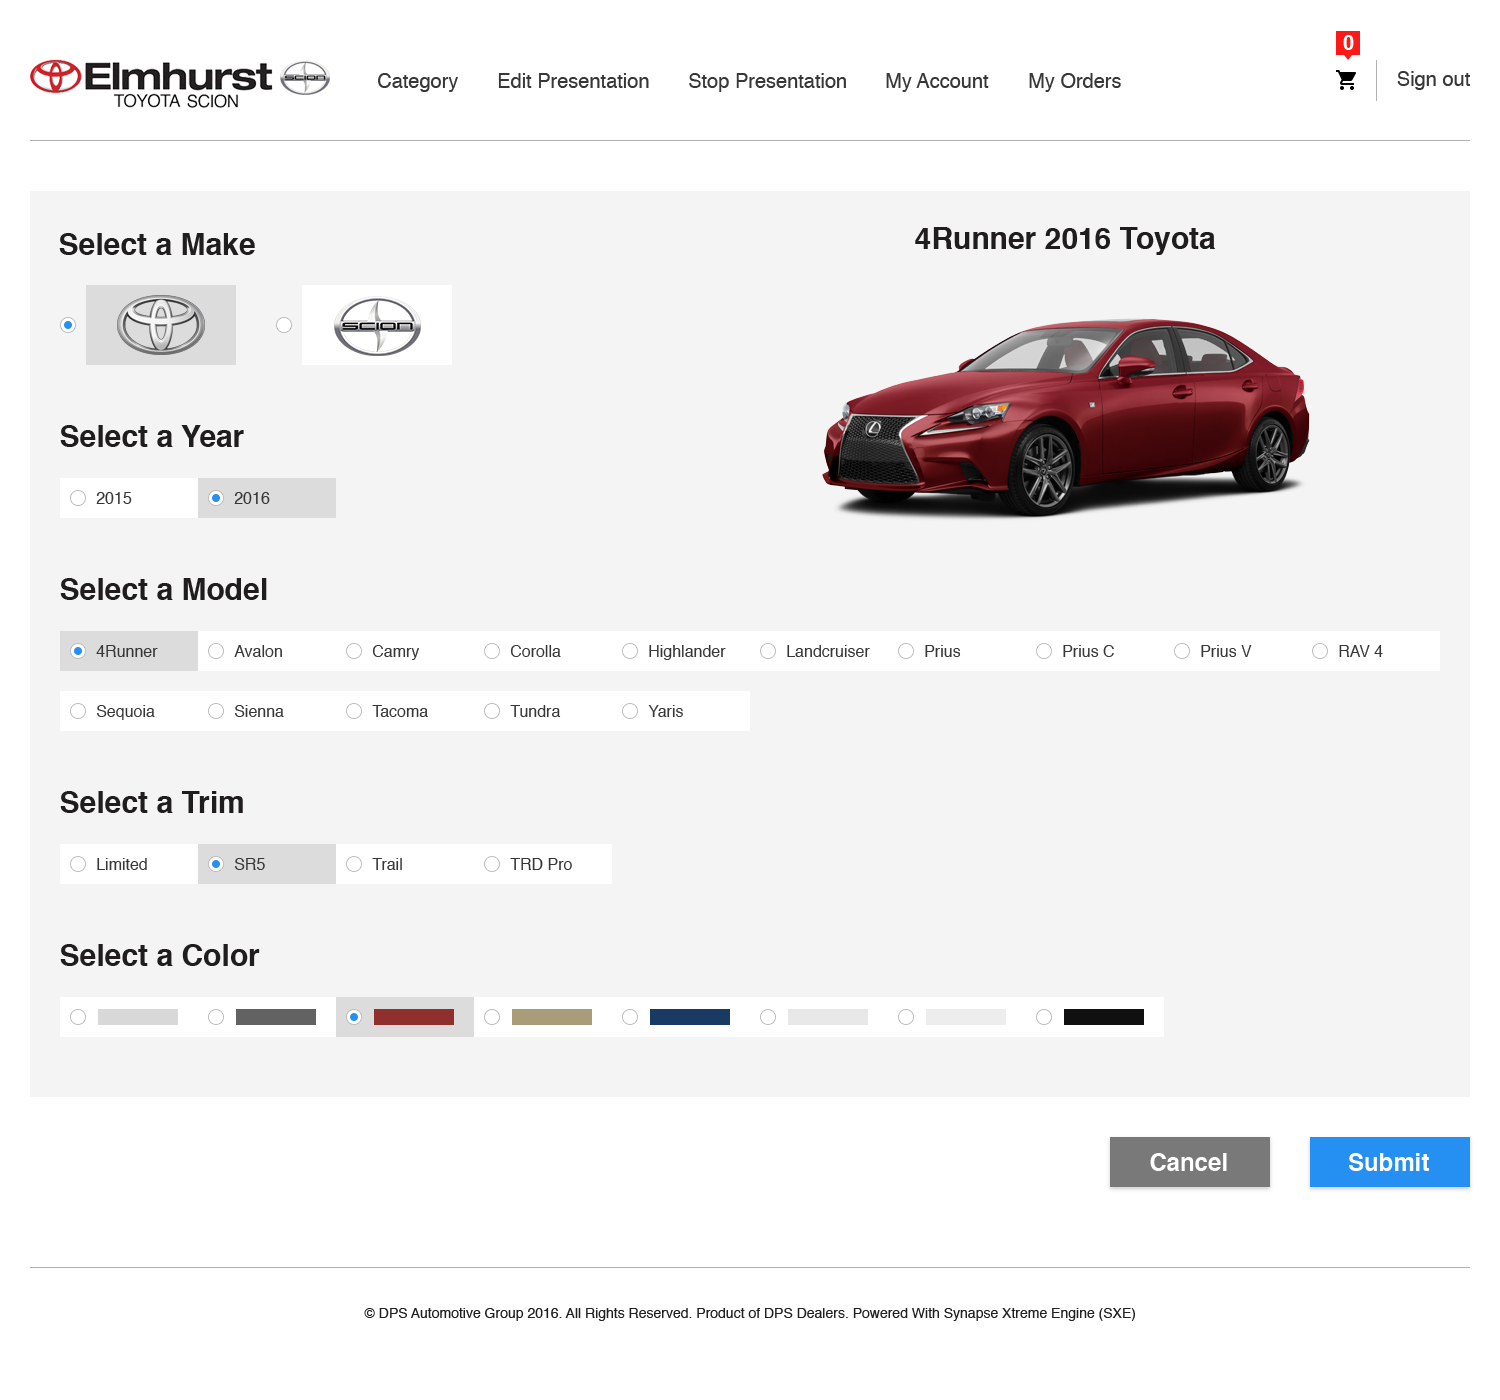Choose the Sienna model
This screenshot has width=1500, height=1400.
pos(267,711)
